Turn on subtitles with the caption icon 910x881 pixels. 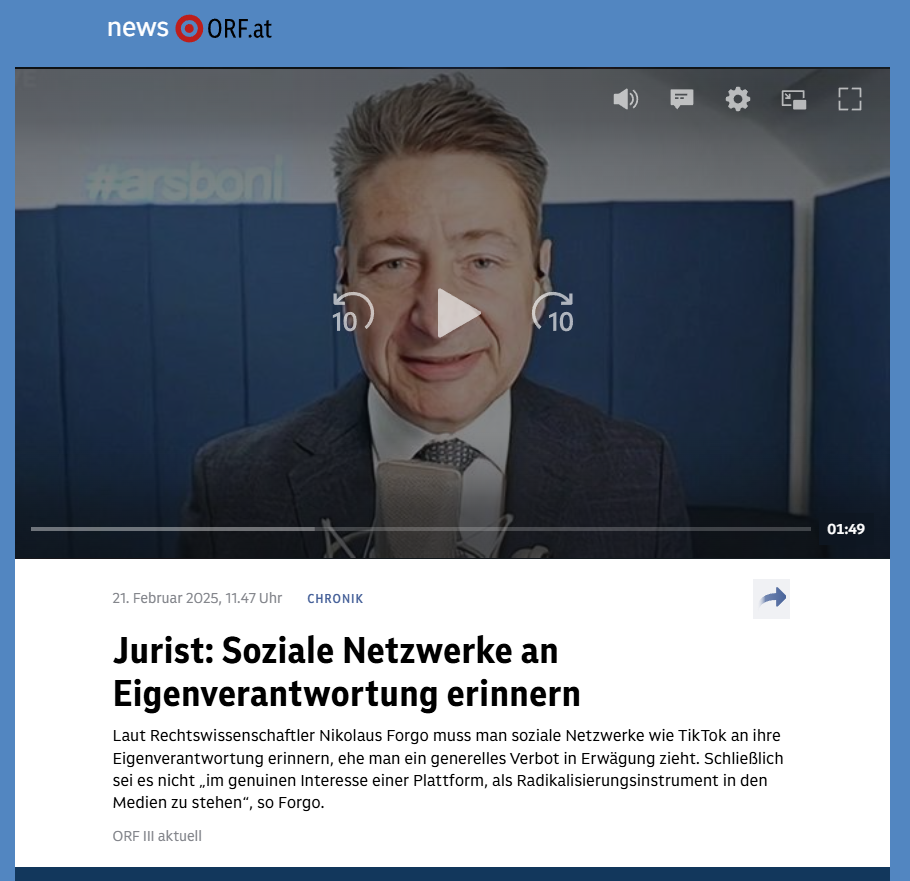[x=682, y=99]
